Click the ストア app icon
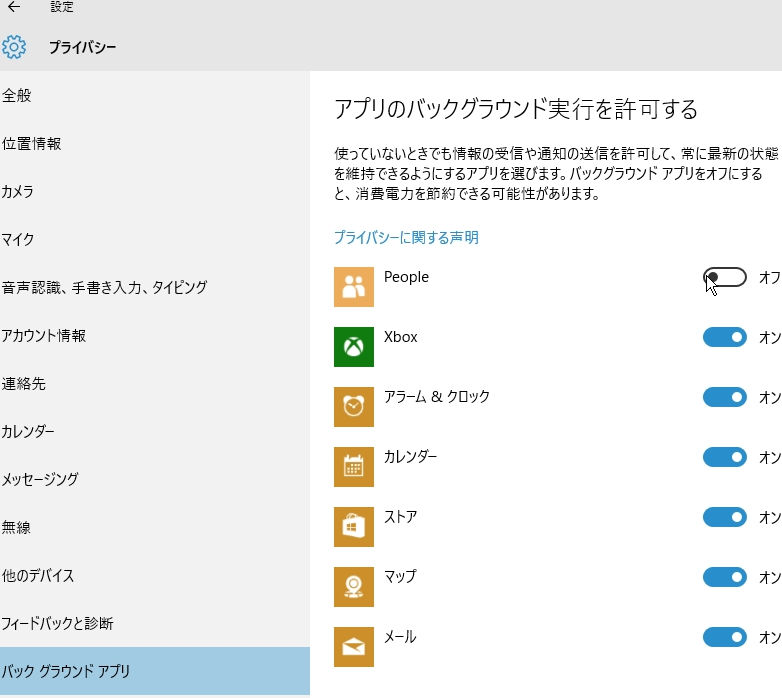 [x=354, y=526]
